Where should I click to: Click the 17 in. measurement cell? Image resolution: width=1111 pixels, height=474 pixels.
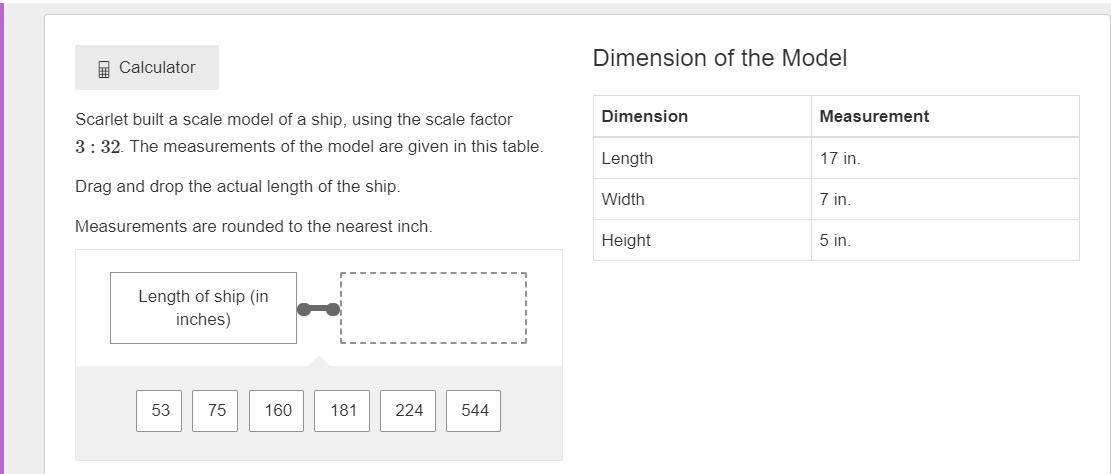tap(840, 158)
